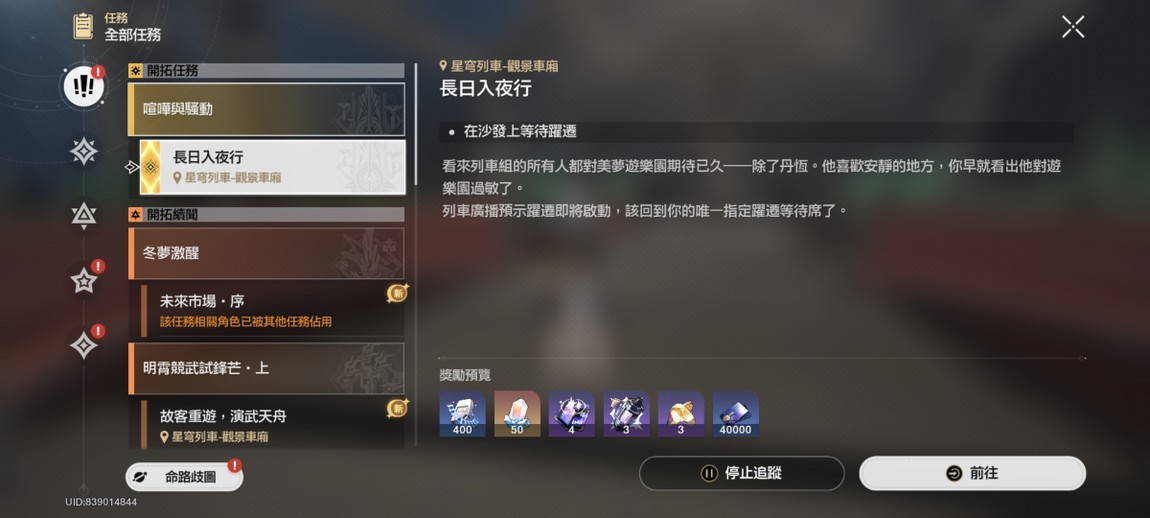
Task: Click the reward showing quantity 4
Action: (571, 414)
